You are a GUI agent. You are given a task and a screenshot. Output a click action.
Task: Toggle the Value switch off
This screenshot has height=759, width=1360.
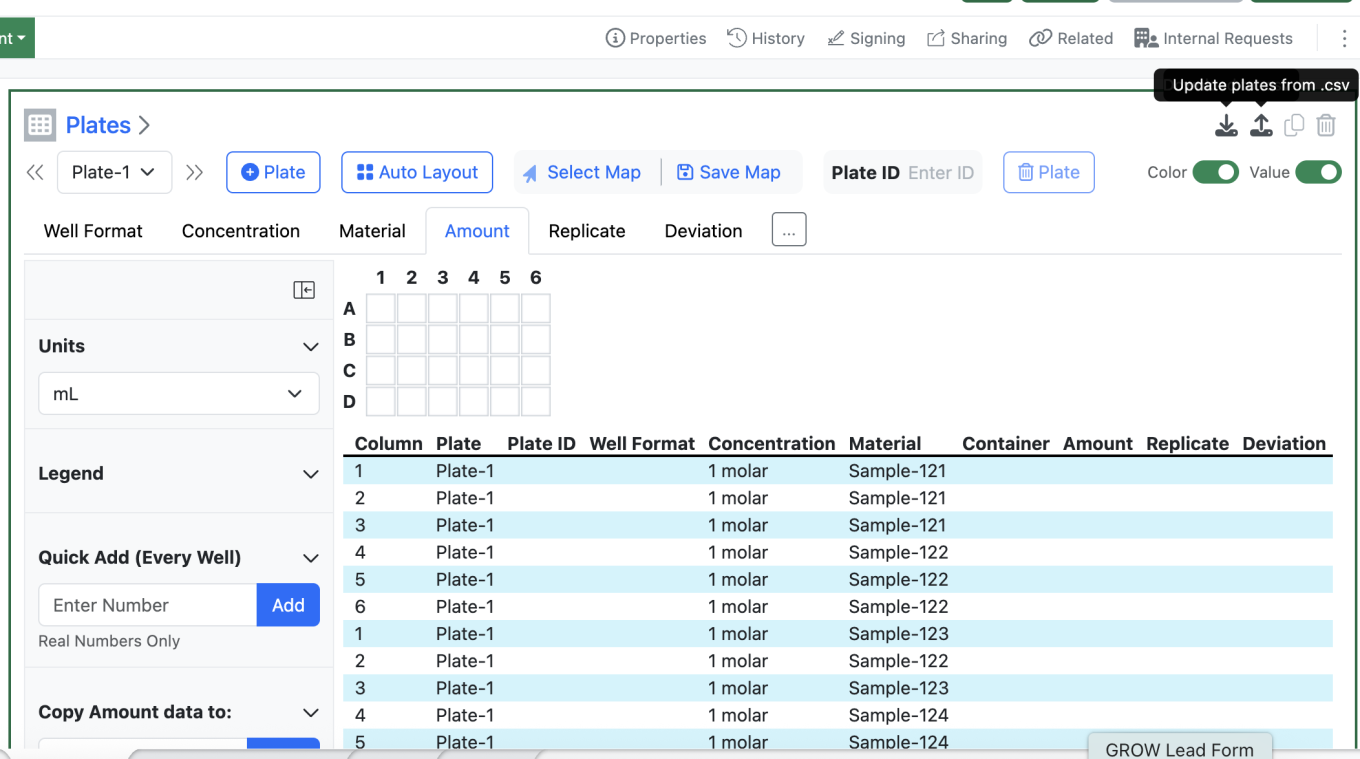tap(1317, 172)
